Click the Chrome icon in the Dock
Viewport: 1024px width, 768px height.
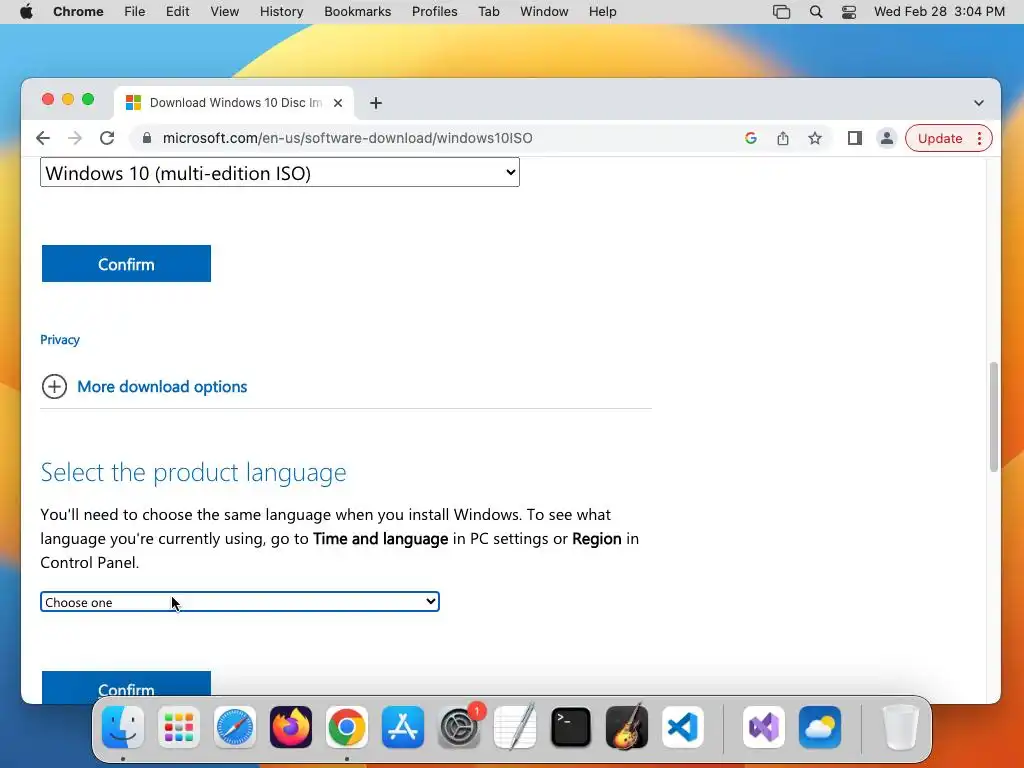(347, 727)
